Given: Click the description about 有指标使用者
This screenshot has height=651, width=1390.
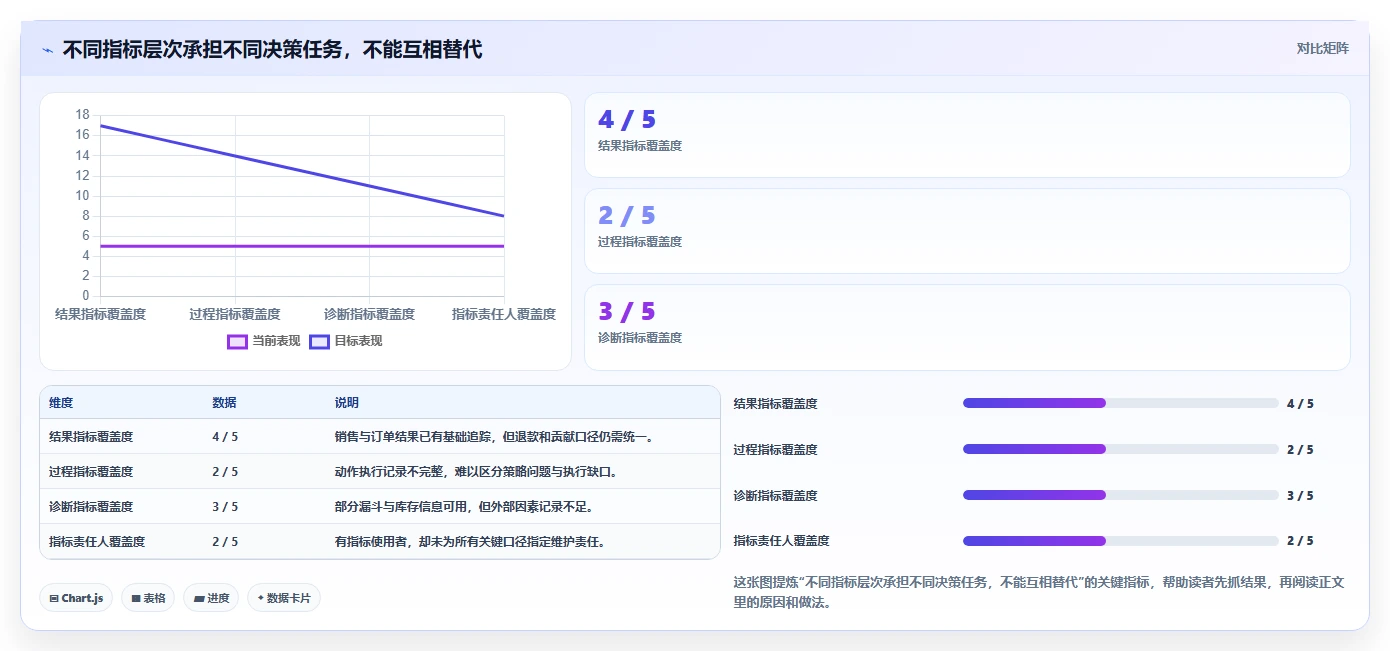Looking at the screenshot, I should tap(472, 542).
